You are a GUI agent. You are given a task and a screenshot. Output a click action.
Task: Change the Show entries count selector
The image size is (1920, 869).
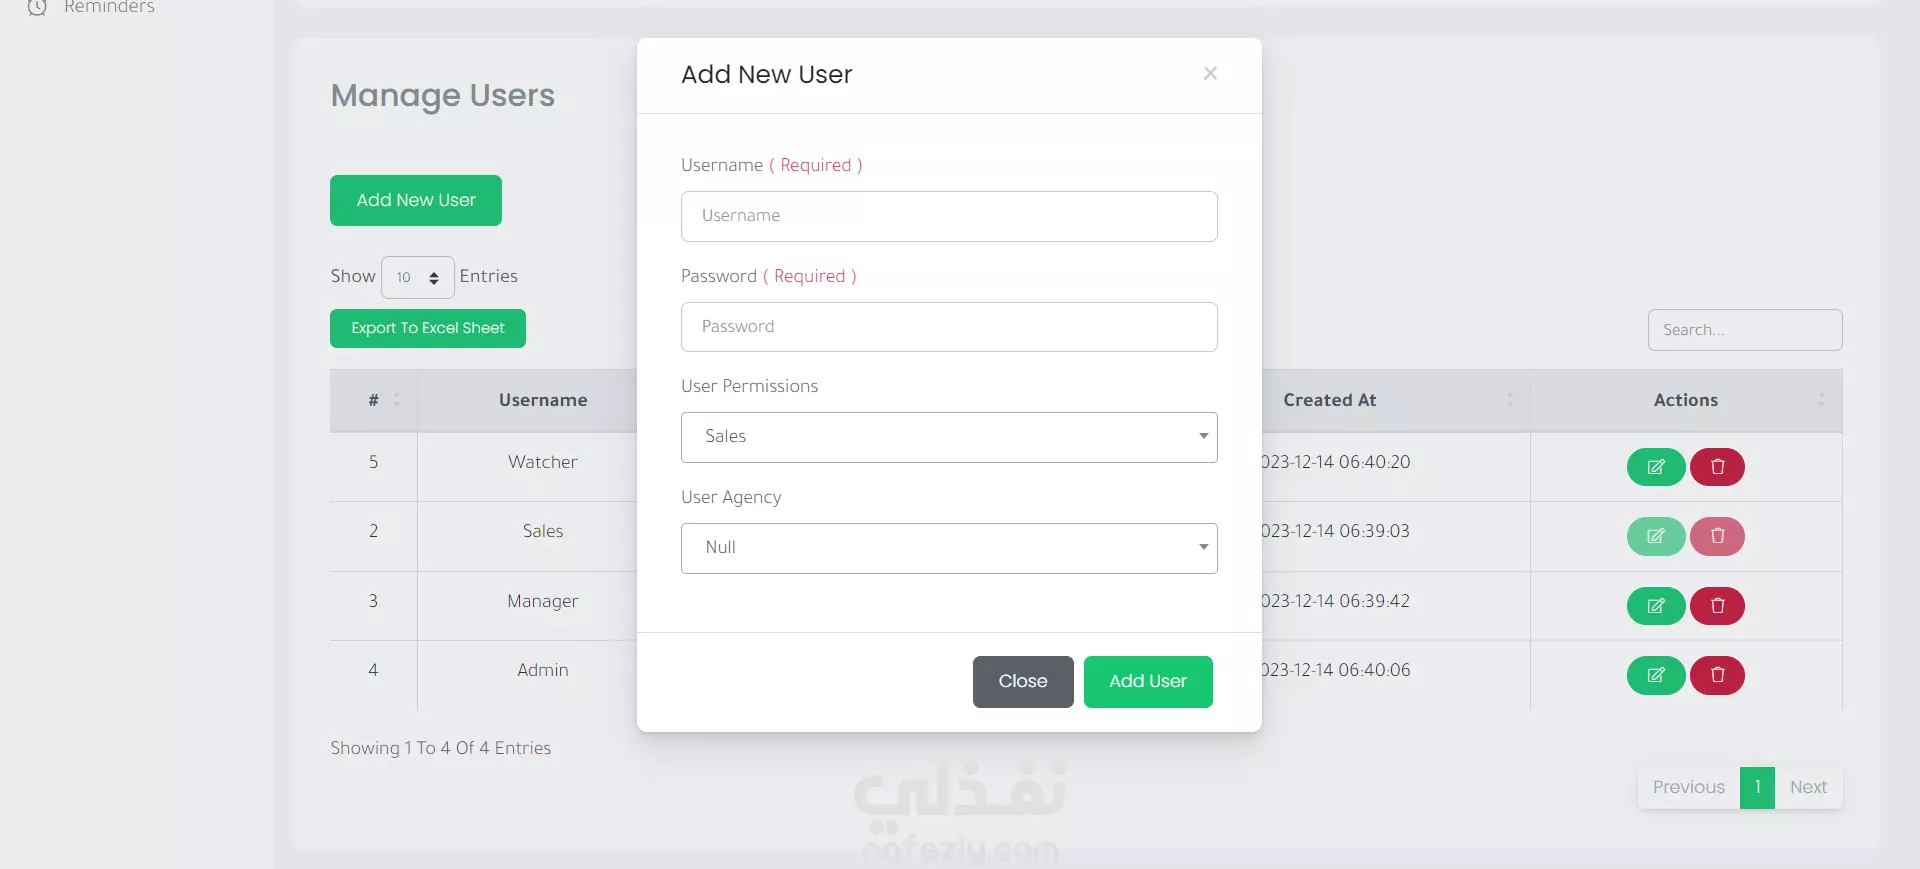418,277
